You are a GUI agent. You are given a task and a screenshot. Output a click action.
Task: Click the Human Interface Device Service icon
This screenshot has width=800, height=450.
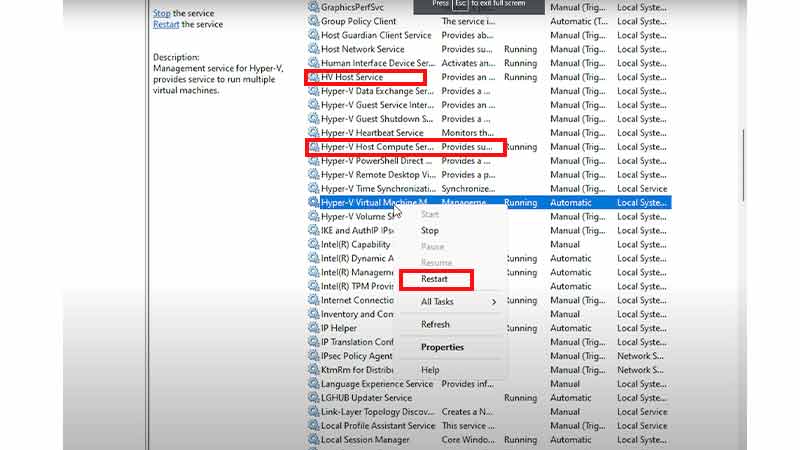click(313, 63)
